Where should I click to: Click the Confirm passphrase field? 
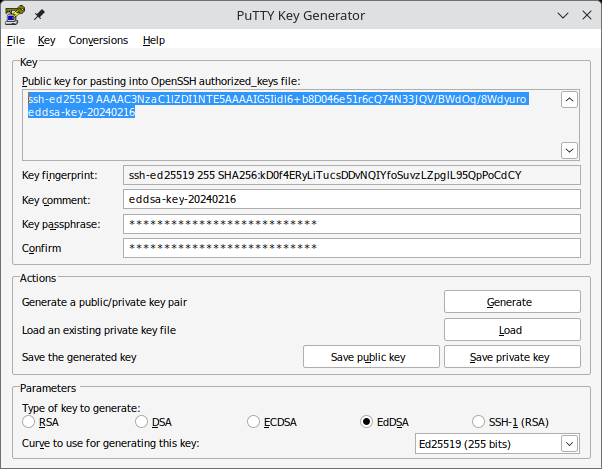click(352, 248)
